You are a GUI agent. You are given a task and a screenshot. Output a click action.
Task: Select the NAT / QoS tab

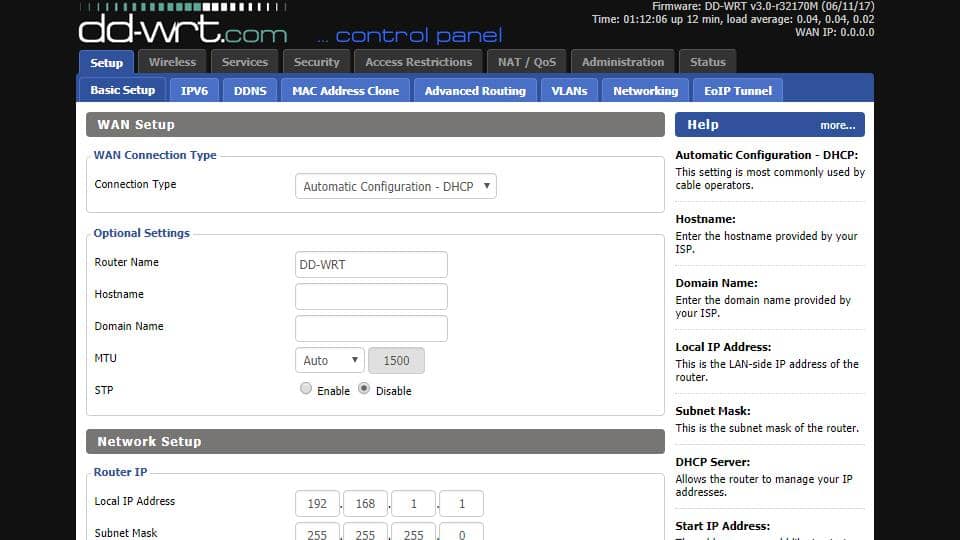pos(527,62)
